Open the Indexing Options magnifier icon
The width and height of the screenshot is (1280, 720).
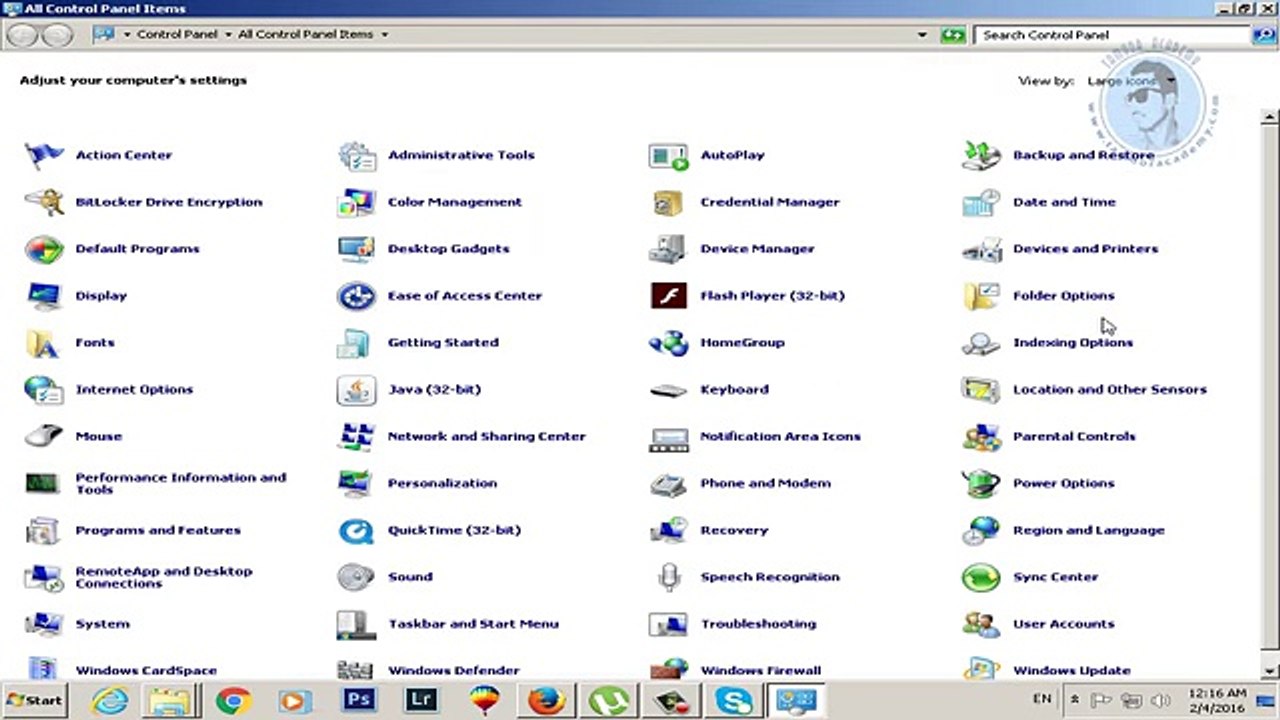(981, 343)
